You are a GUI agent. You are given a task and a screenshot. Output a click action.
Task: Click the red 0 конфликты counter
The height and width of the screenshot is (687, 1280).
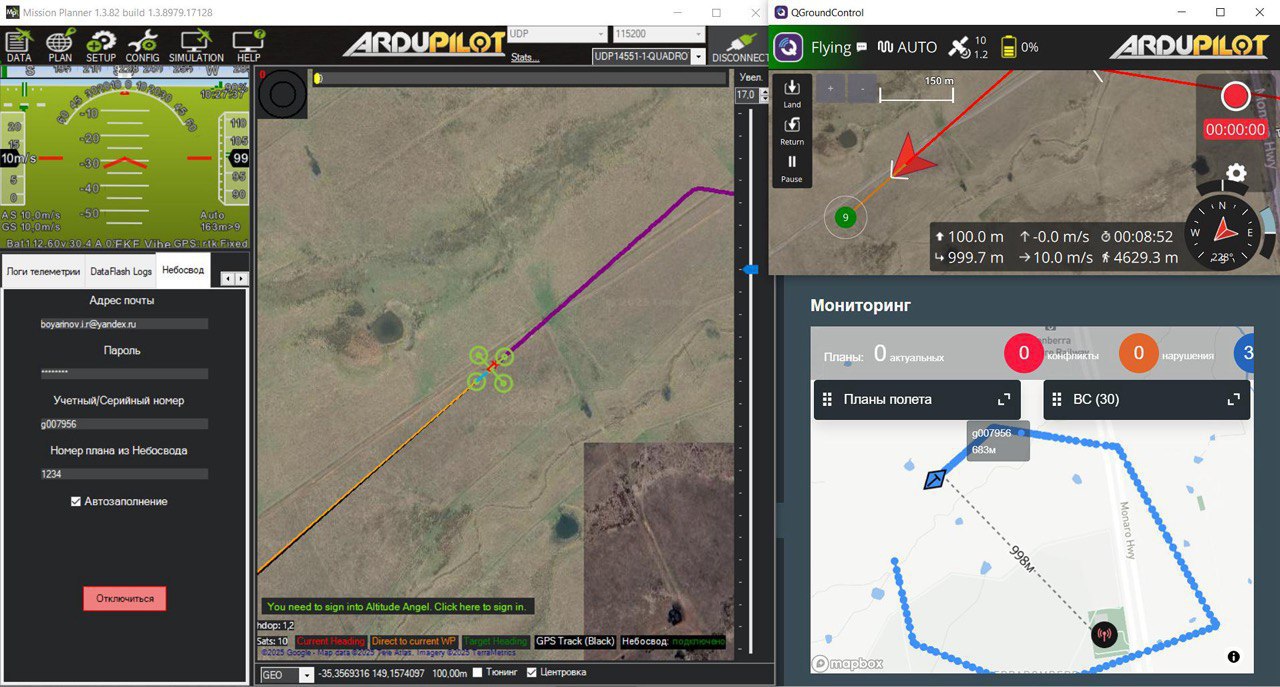tap(1023, 353)
